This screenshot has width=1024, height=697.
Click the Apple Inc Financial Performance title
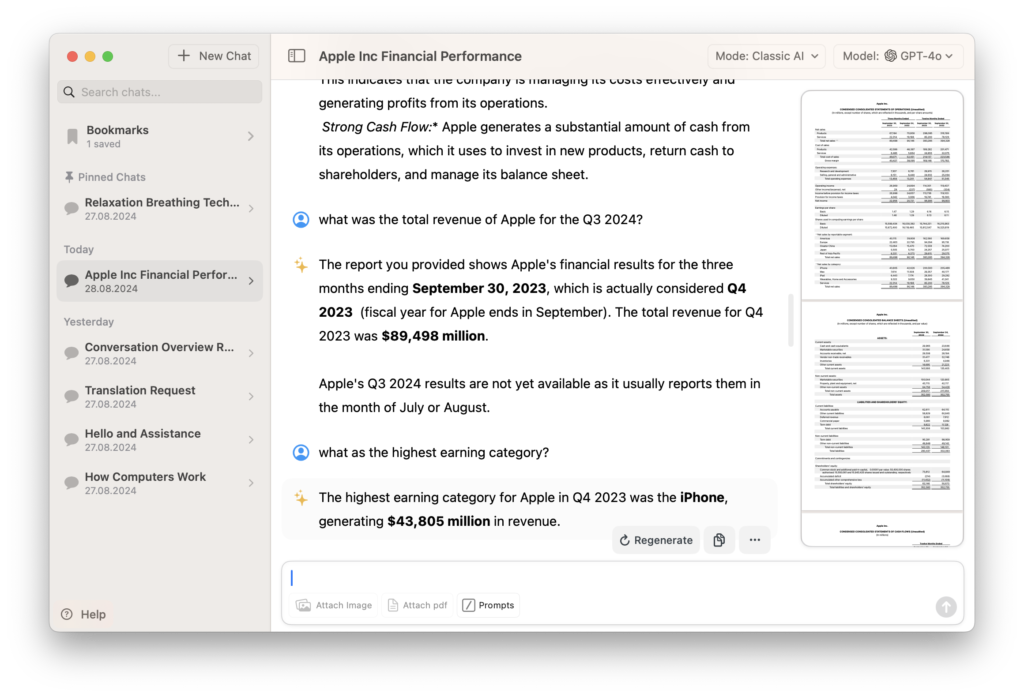coord(420,56)
